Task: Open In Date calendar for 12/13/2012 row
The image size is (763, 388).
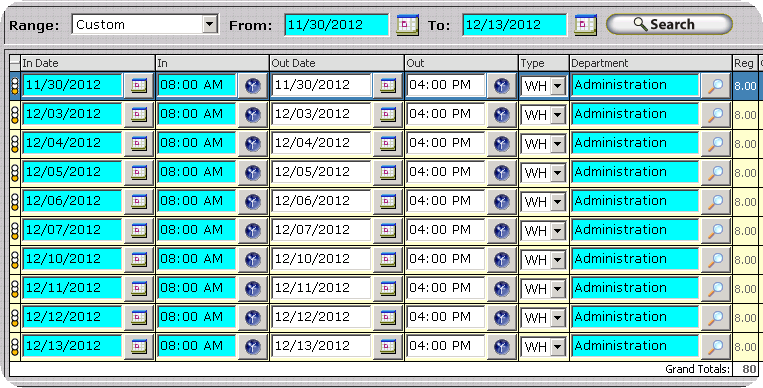Action: [139, 347]
